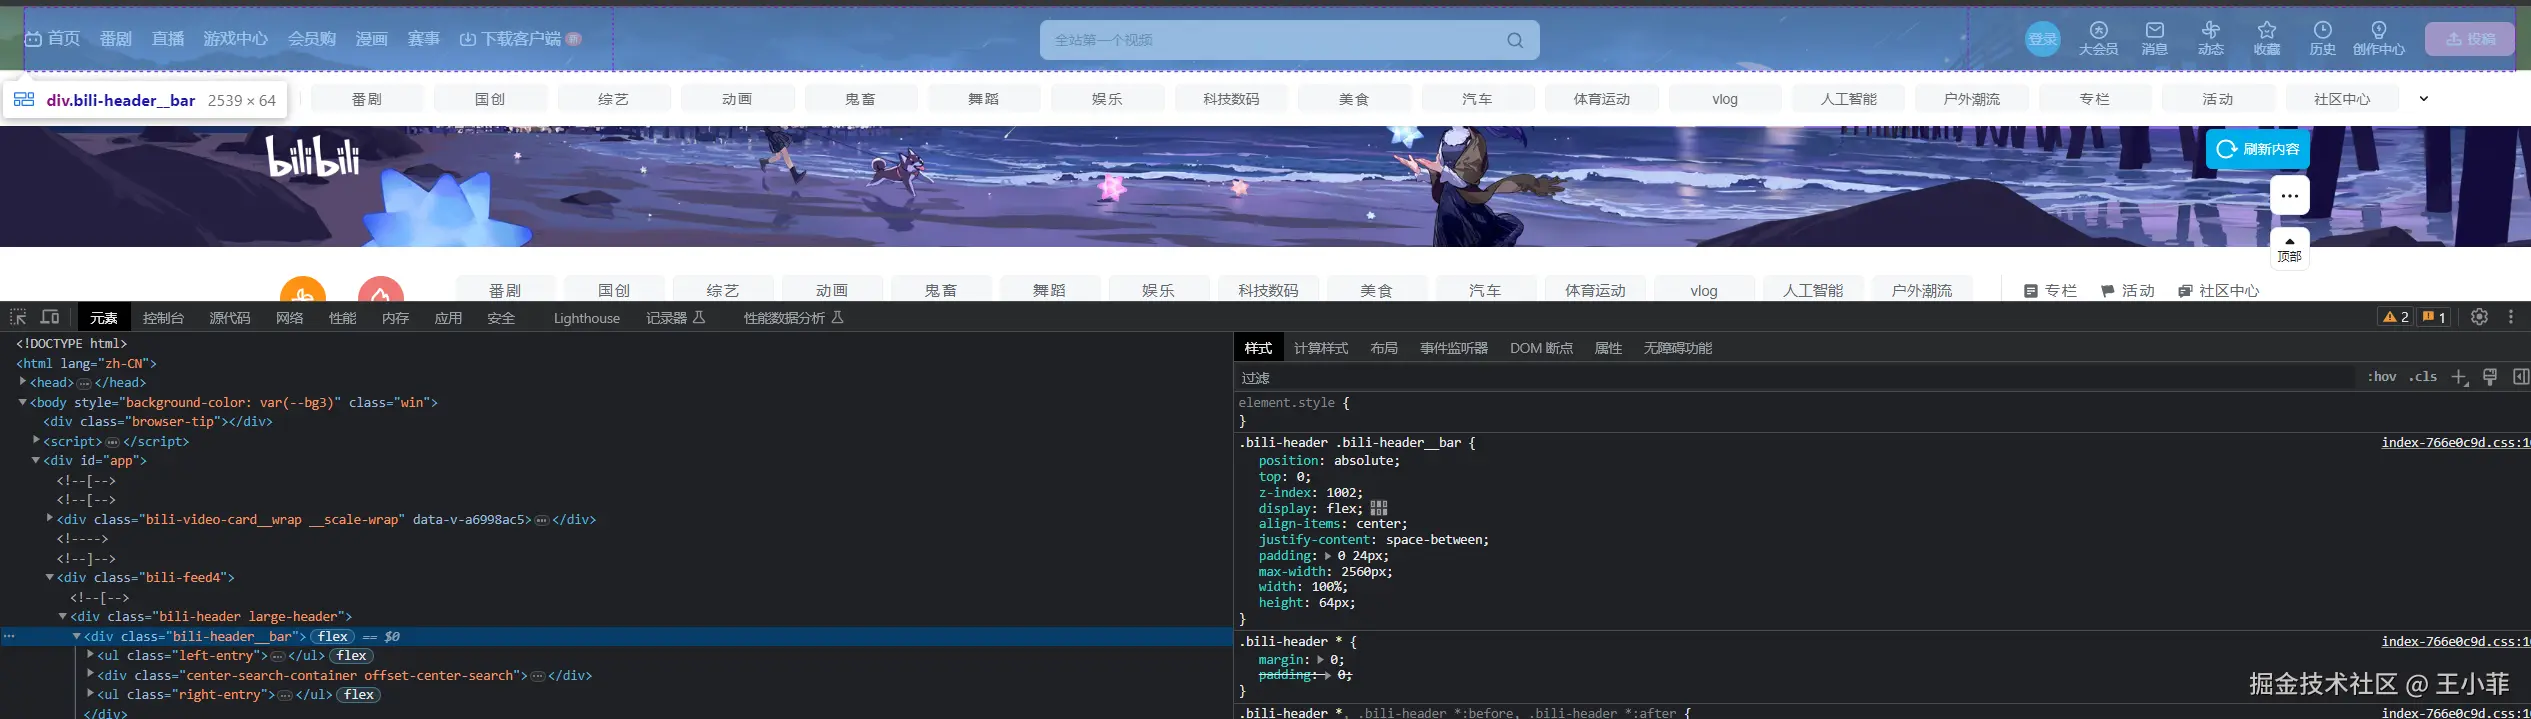Click the 专栏 link with document icon
The height and width of the screenshot is (719, 2531).
(x=2050, y=291)
